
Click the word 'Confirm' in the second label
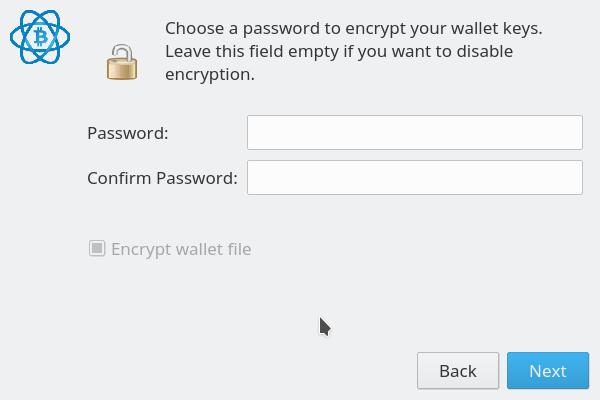[x=118, y=179]
